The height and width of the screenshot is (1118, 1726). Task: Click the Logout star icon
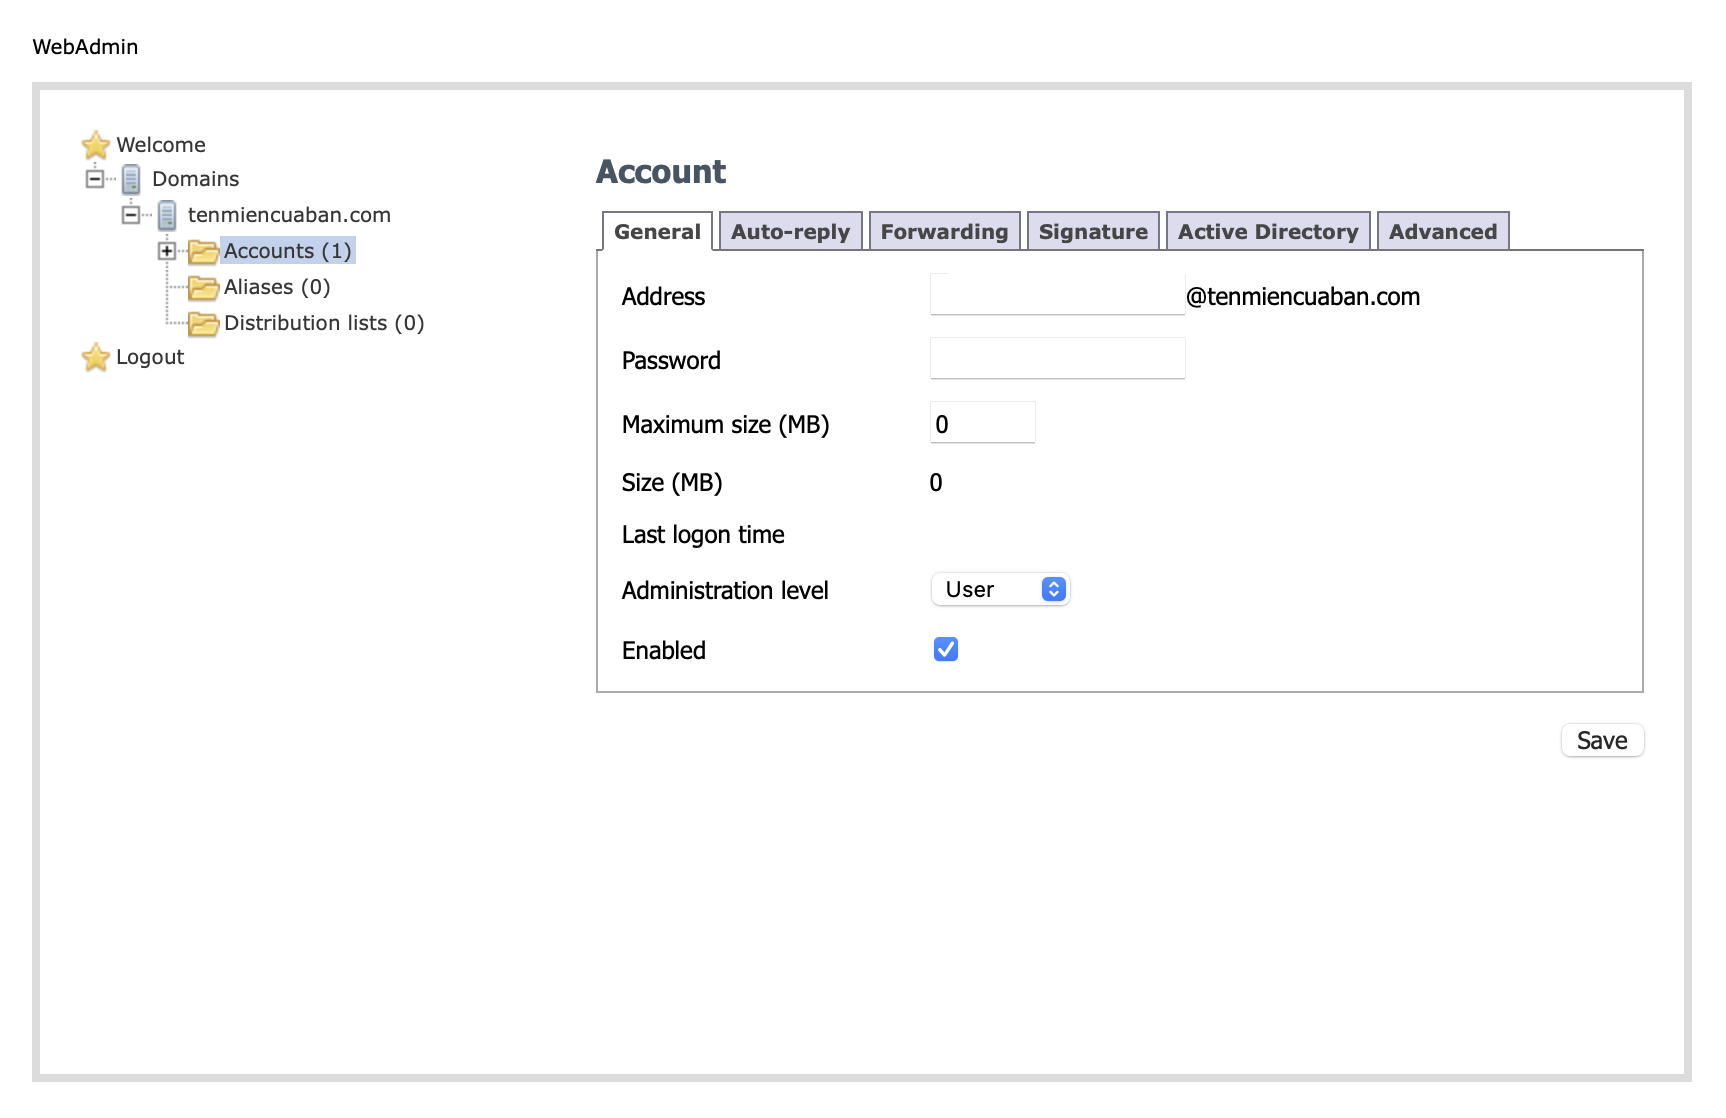[96, 357]
